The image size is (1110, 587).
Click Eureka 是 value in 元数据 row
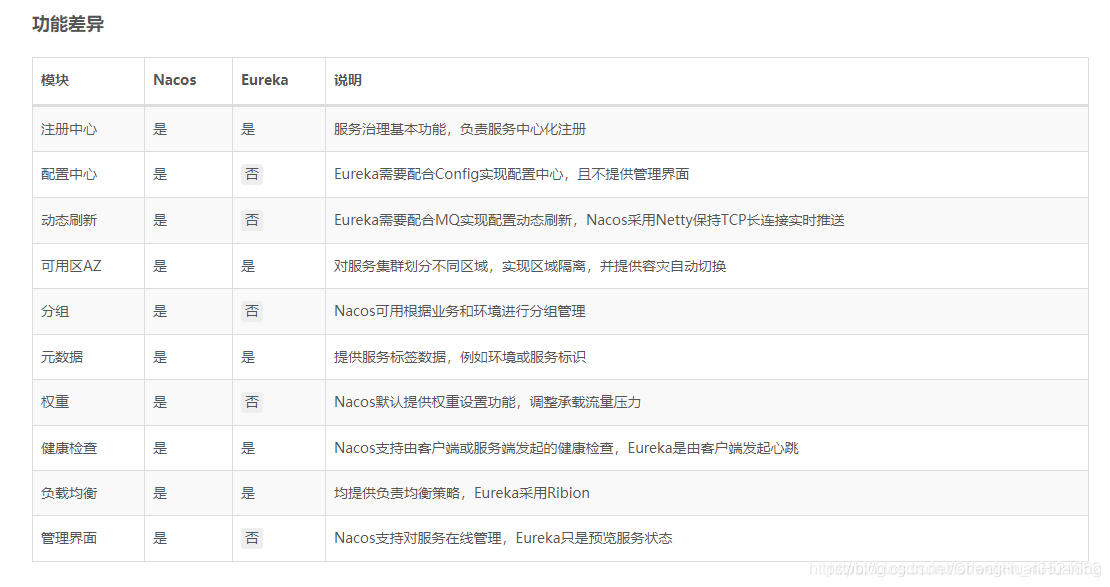pos(248,357)
